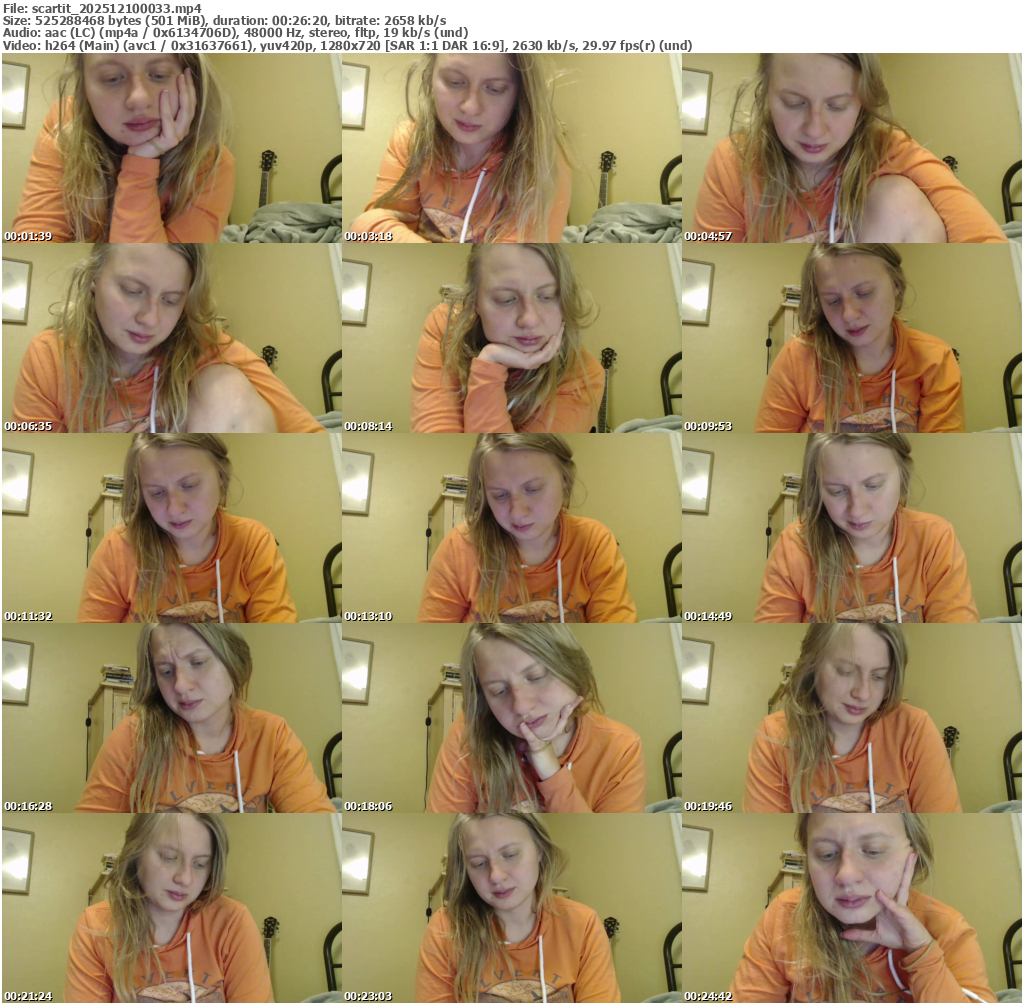Select the thumbnail timestamped 00:09:53
The width and height of the screenshot is (1024, 1003).
852,338
